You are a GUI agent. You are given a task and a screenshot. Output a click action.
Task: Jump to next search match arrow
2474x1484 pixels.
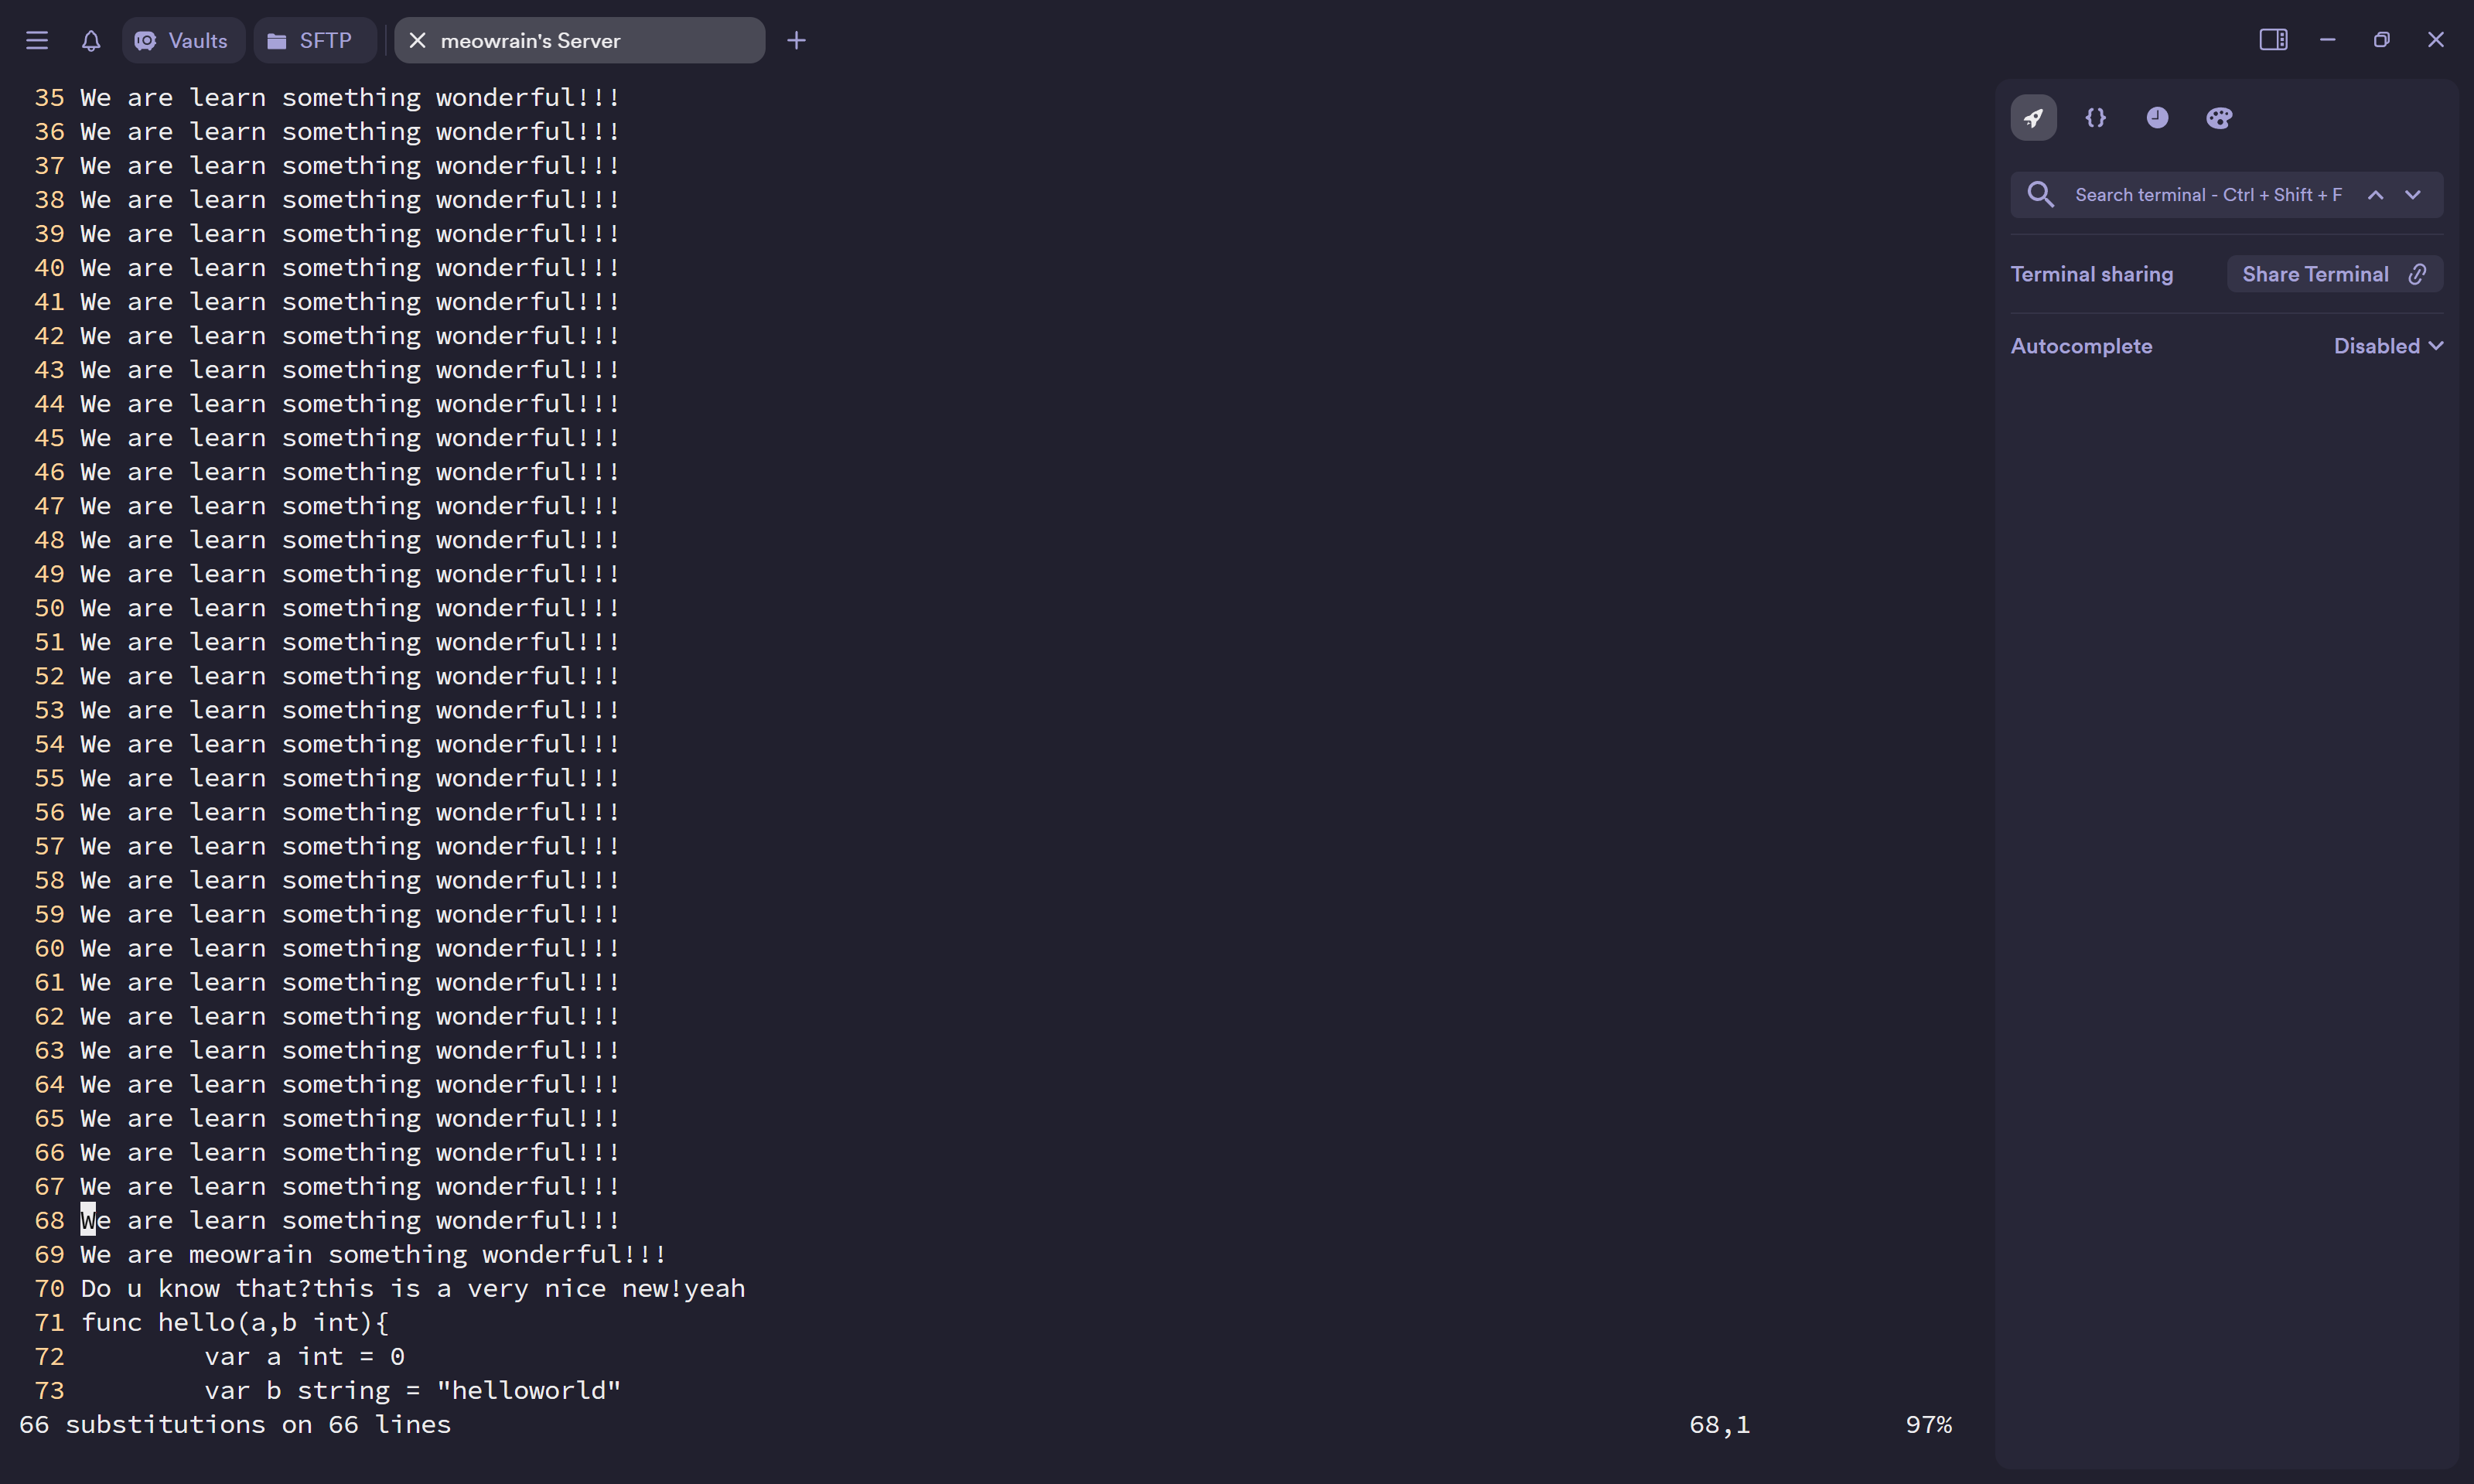click(2413, 195)
